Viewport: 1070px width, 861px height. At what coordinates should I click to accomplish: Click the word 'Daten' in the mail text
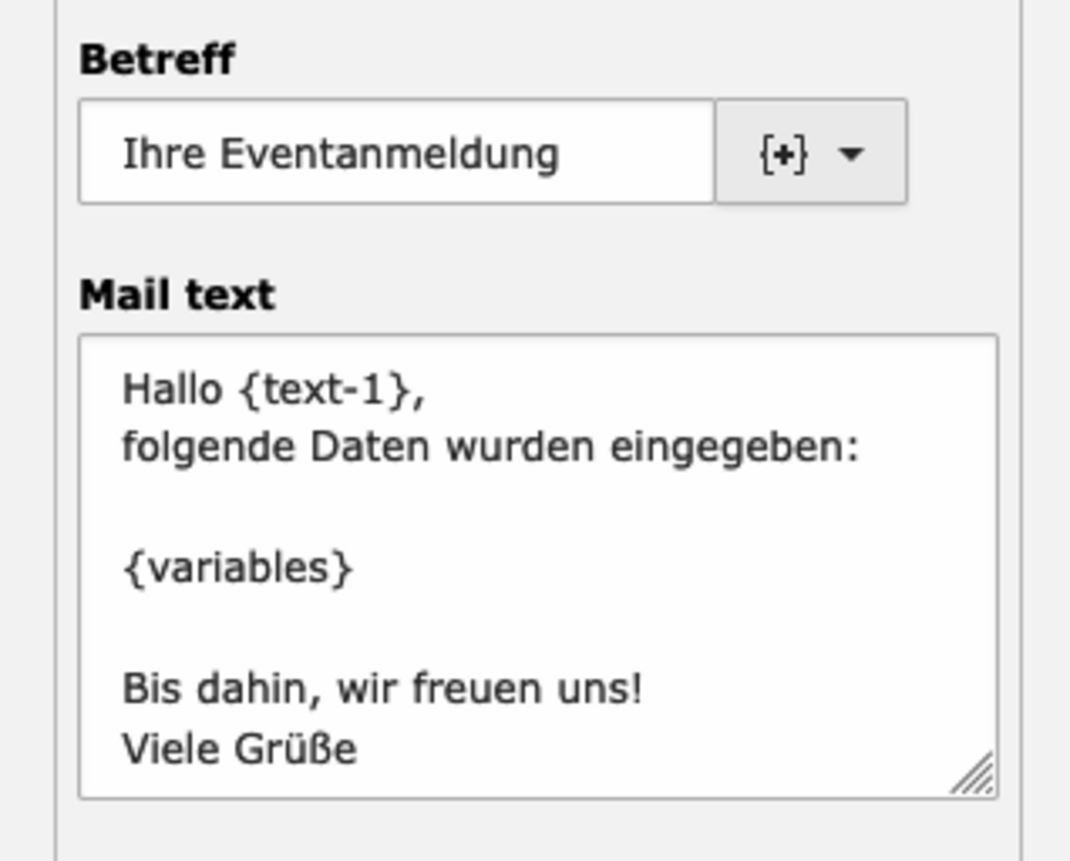pyautogui.click(x=370, y=448)
